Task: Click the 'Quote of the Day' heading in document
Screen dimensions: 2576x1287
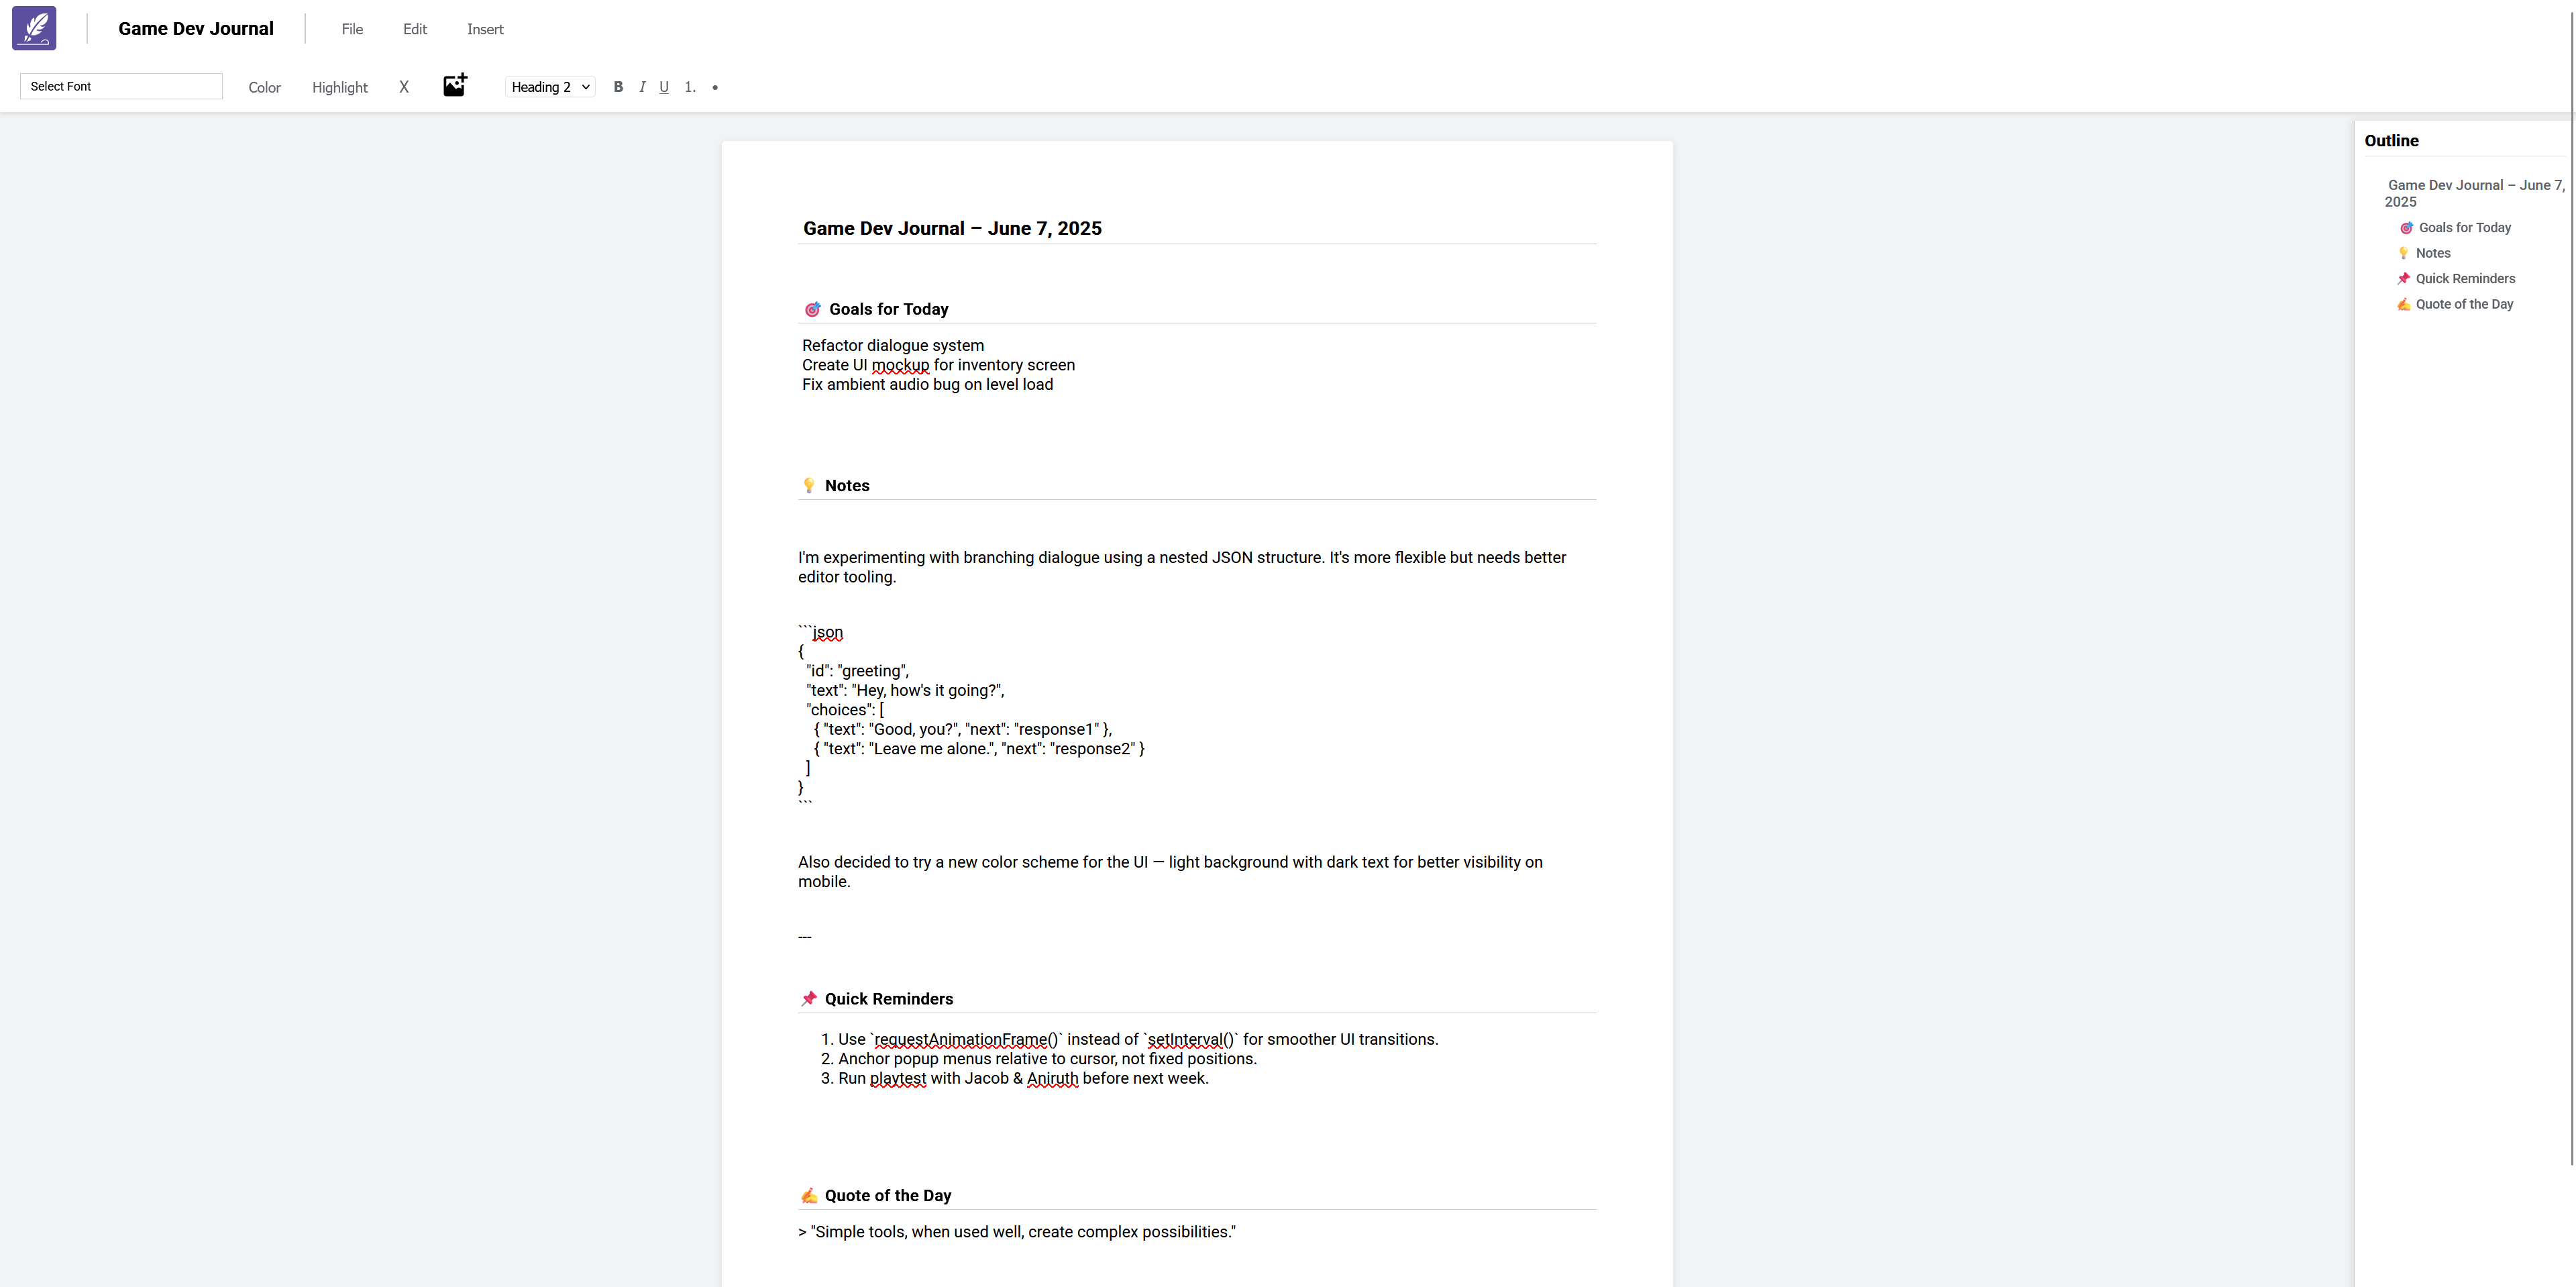Action: coord(887,1195)
